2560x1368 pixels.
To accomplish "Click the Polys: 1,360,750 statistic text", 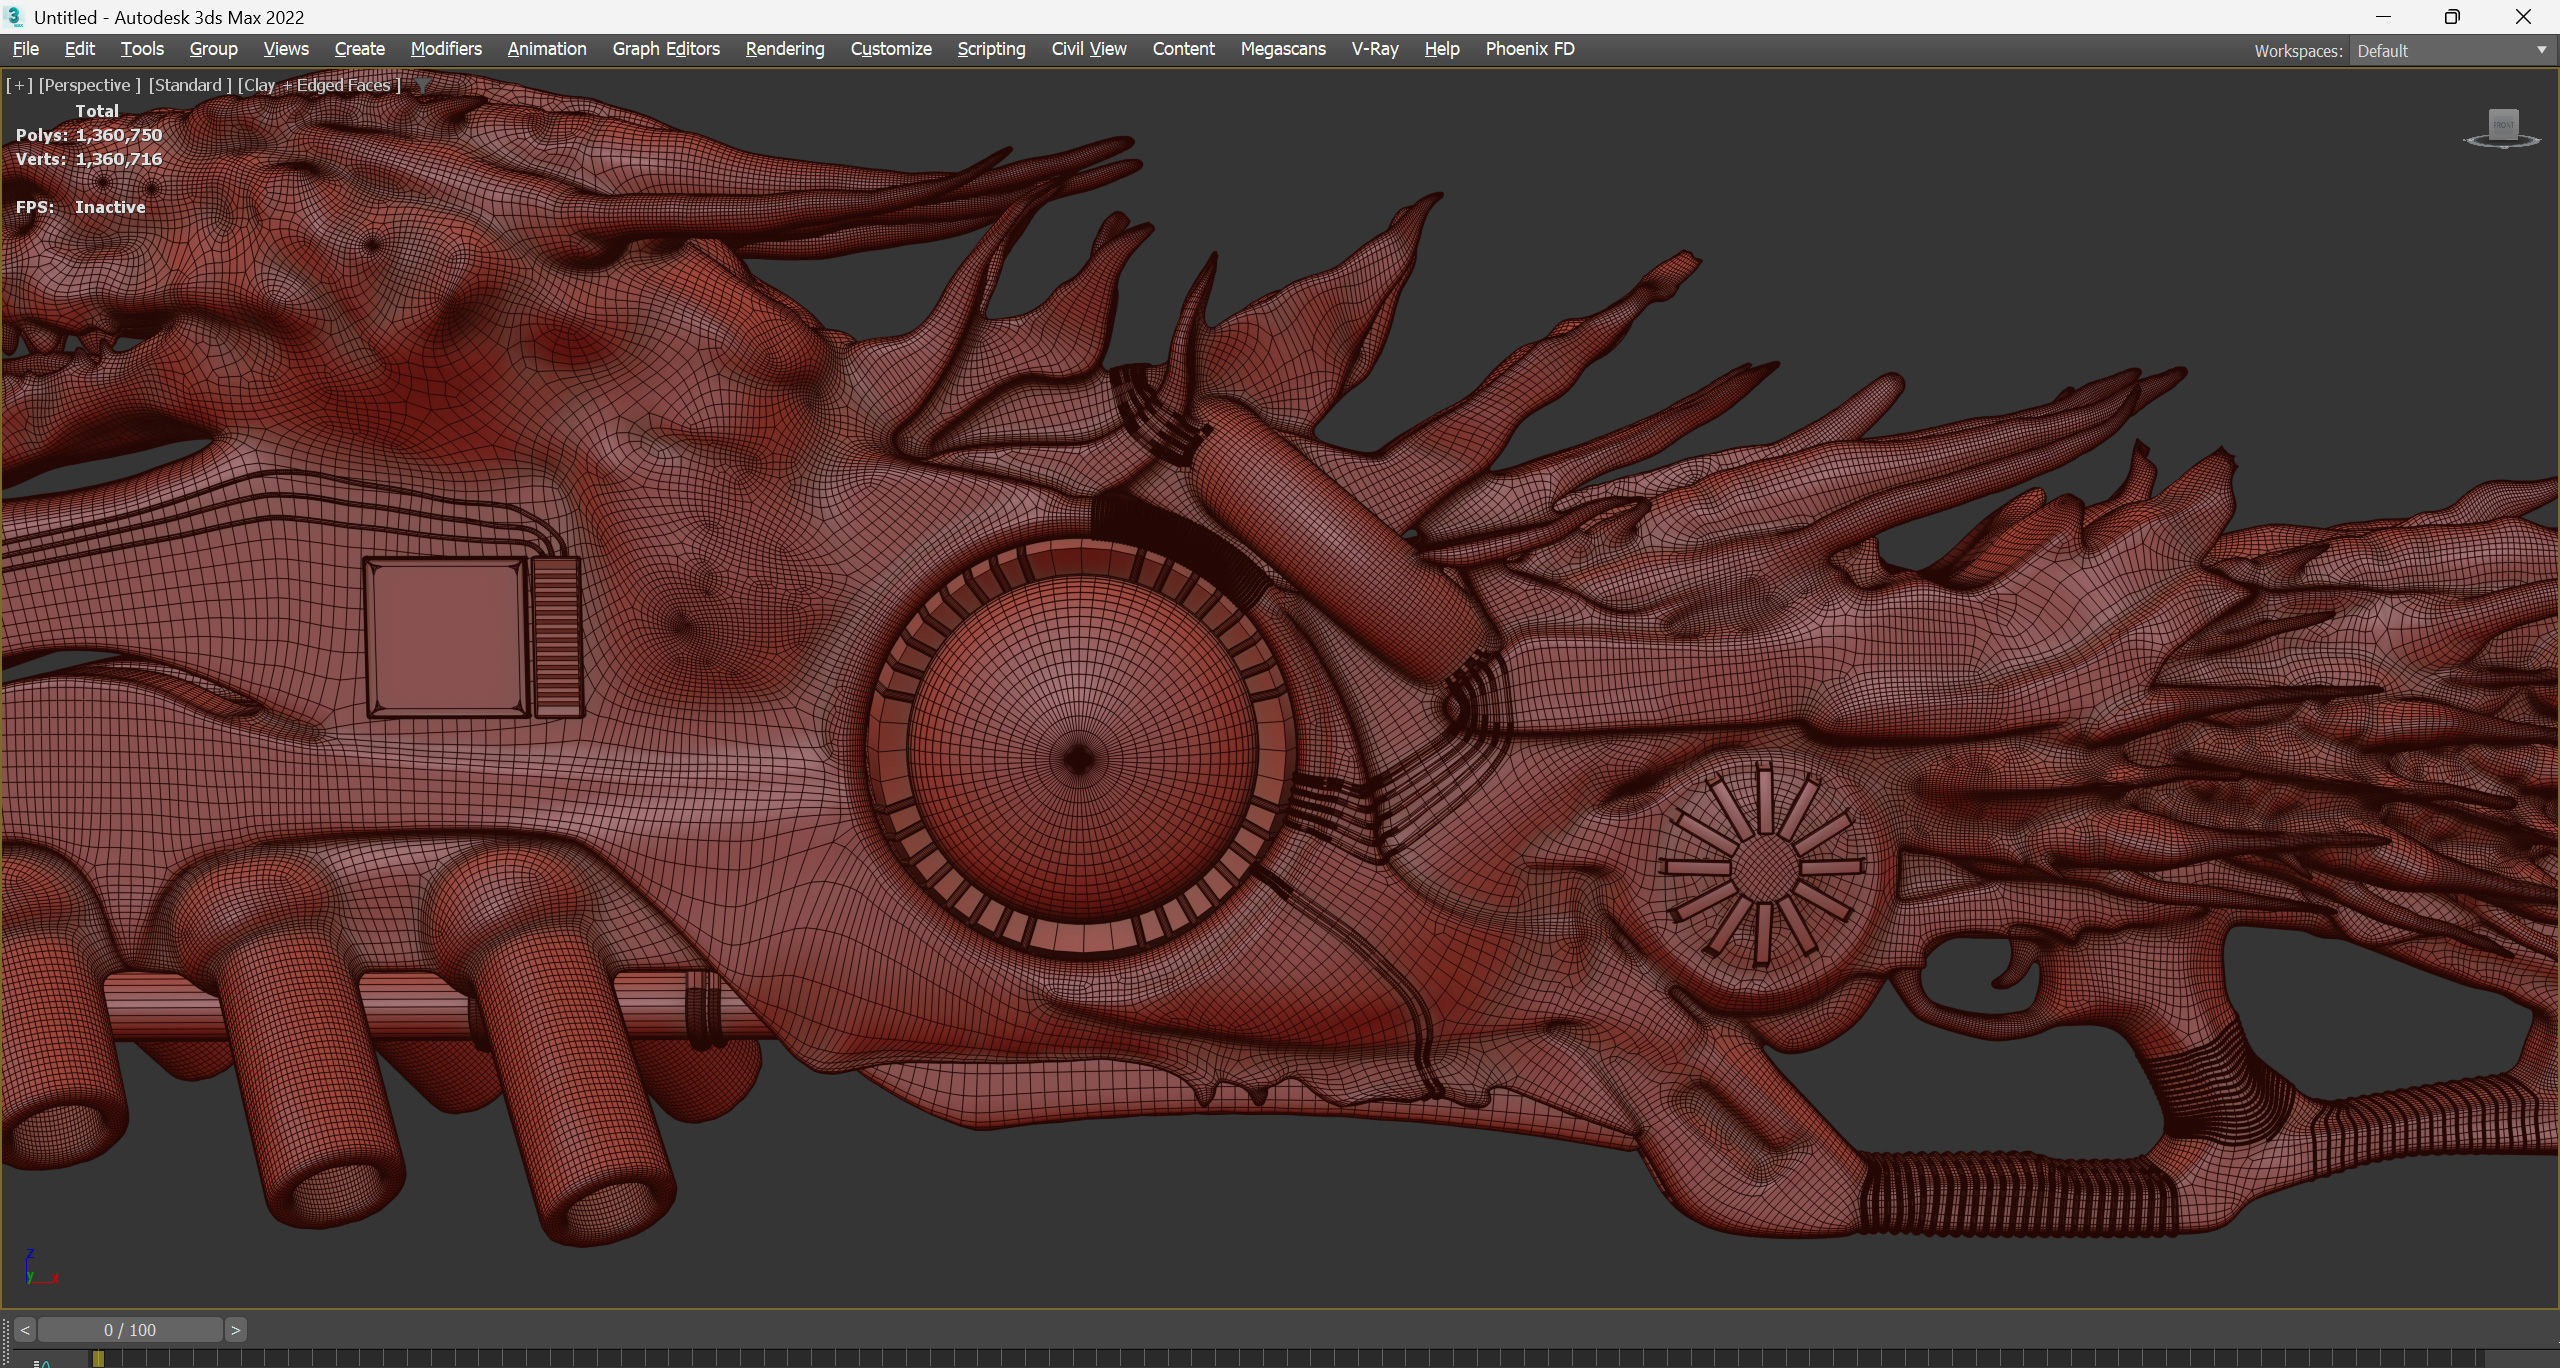I will pos(89,135).
